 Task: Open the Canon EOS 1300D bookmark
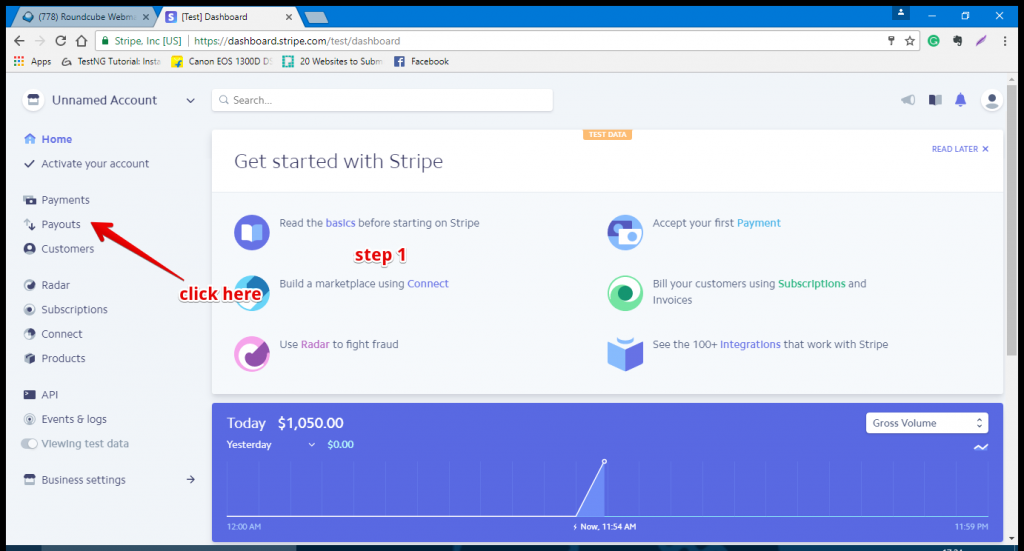click(222, 61)
